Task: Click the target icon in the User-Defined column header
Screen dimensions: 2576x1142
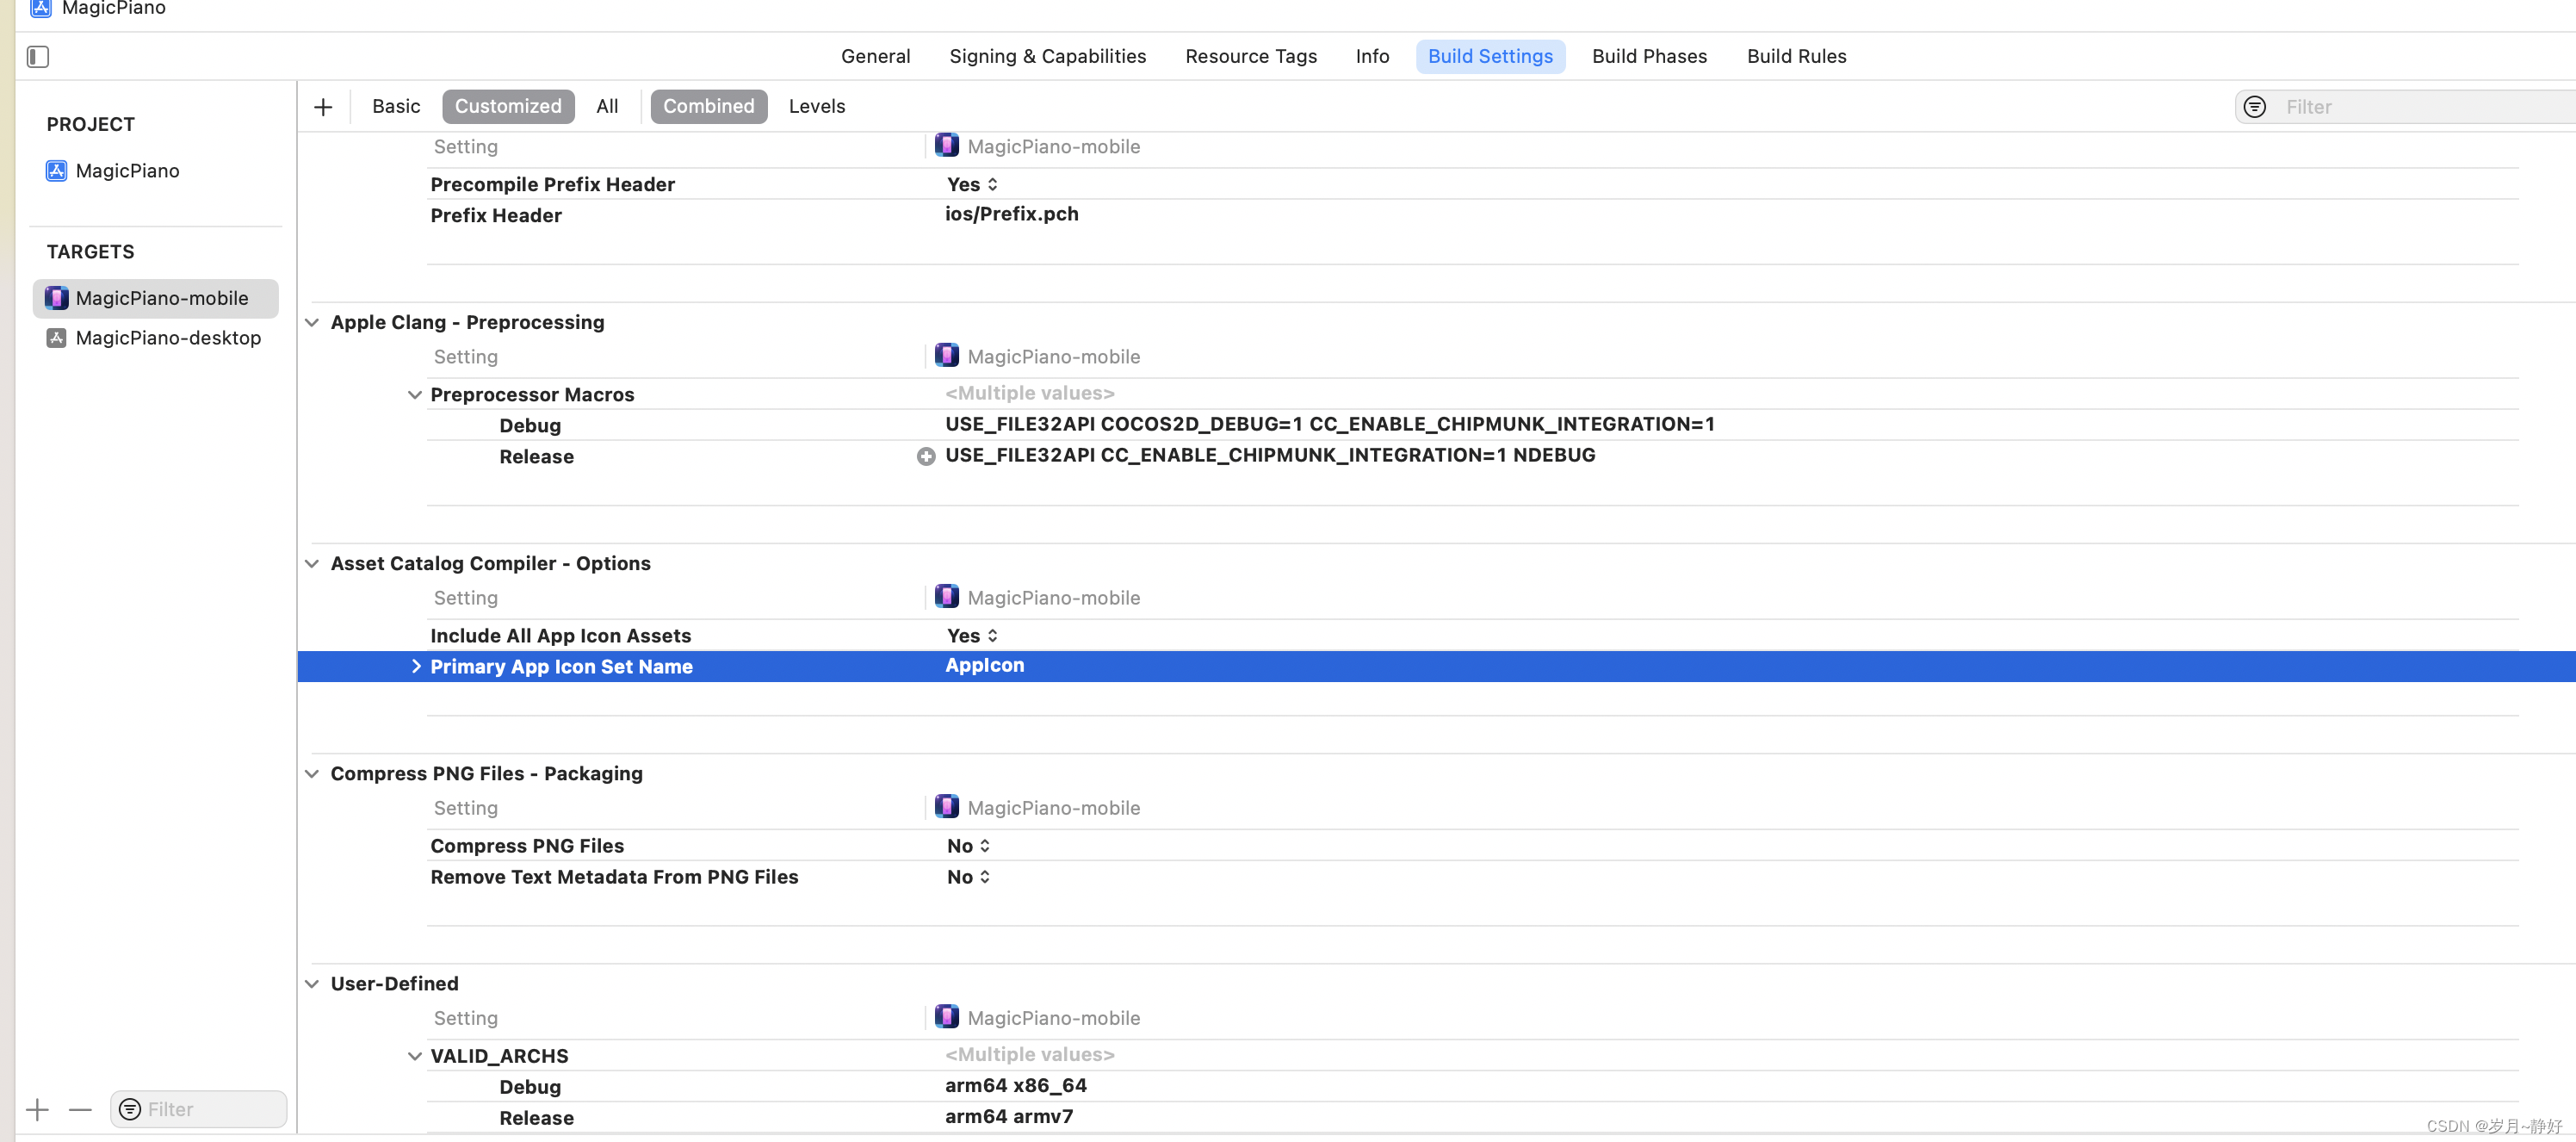Action: click(x=947, y=1017)
